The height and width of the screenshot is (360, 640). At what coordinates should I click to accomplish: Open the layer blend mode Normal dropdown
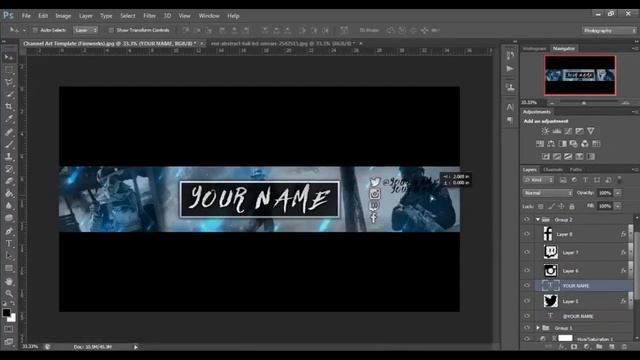[548, 193]
